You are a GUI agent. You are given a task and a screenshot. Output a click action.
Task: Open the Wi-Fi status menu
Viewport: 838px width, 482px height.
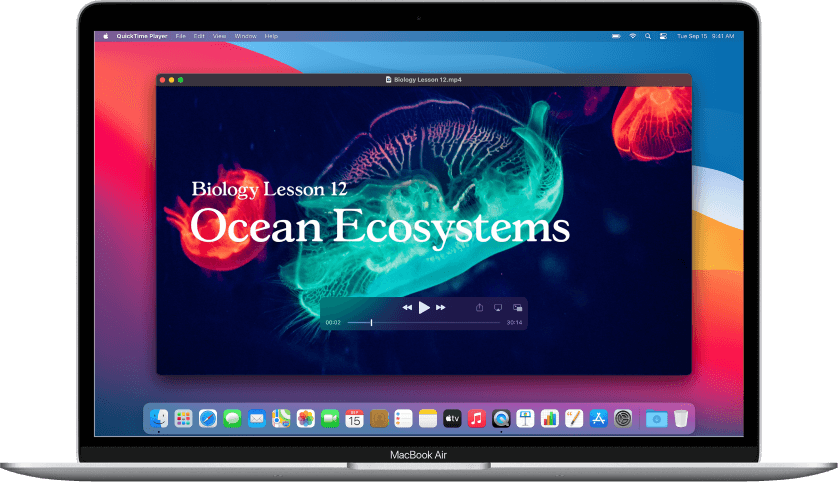(632, 36)
